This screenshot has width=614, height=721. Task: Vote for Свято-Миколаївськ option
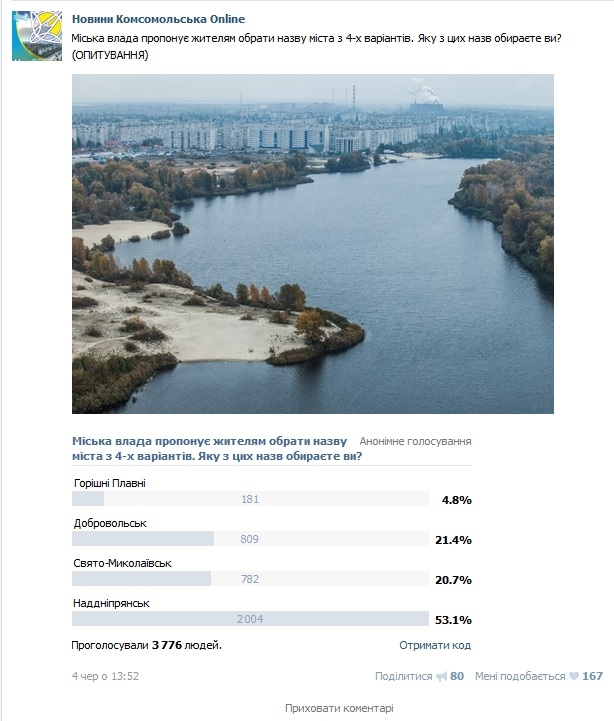123,563
